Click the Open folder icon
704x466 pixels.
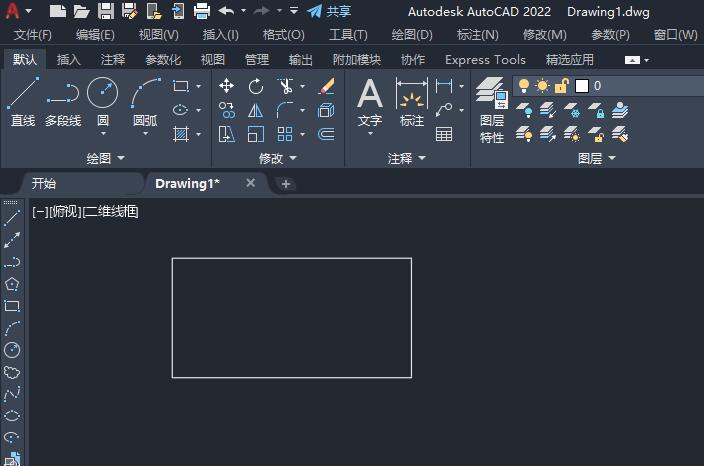[x=81, y=11]
